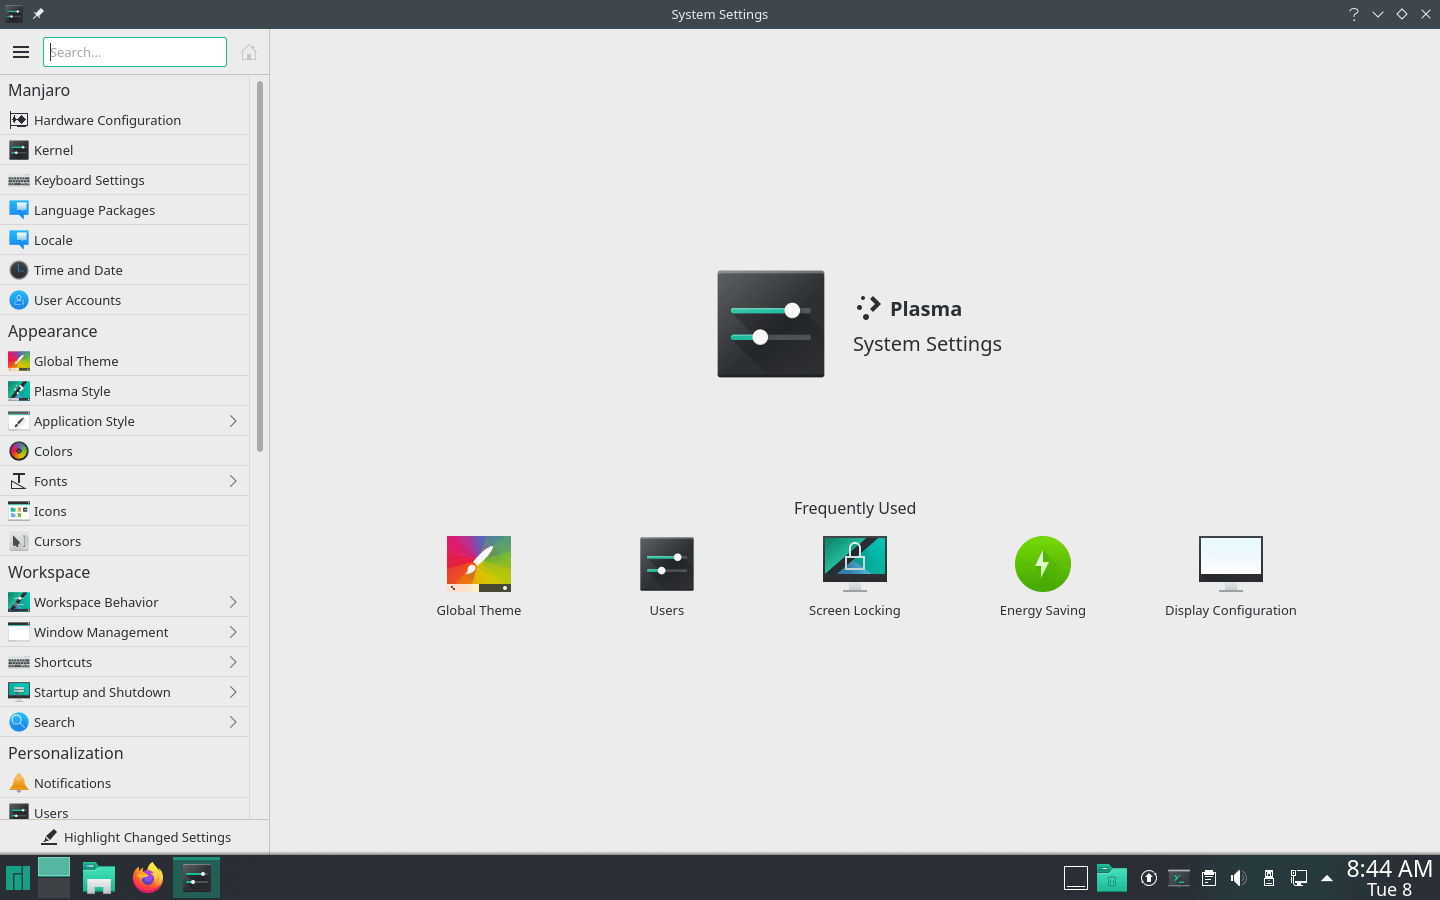This screenshot has width=1440, height=900.
Task: Expand the Fonts chevron arrow
Action: click(233, 481)
